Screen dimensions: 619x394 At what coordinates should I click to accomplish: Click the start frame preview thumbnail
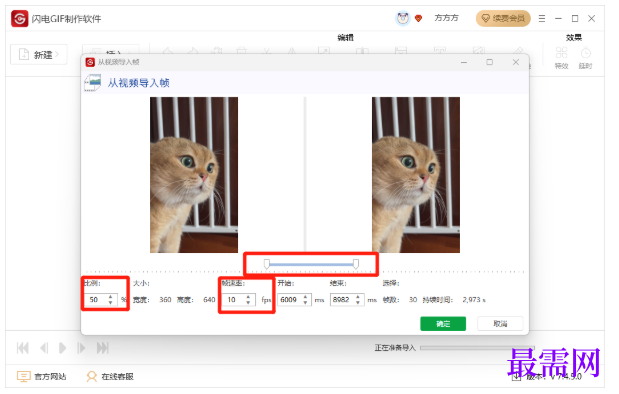click(x=194, y=175)
